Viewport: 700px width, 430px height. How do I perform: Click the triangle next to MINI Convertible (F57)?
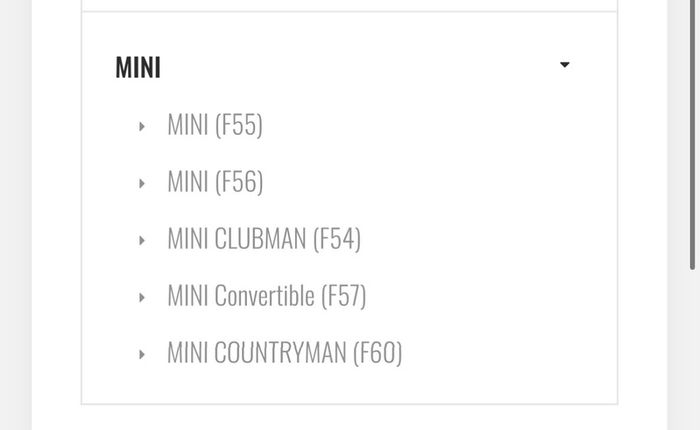(x=142, y=297)
